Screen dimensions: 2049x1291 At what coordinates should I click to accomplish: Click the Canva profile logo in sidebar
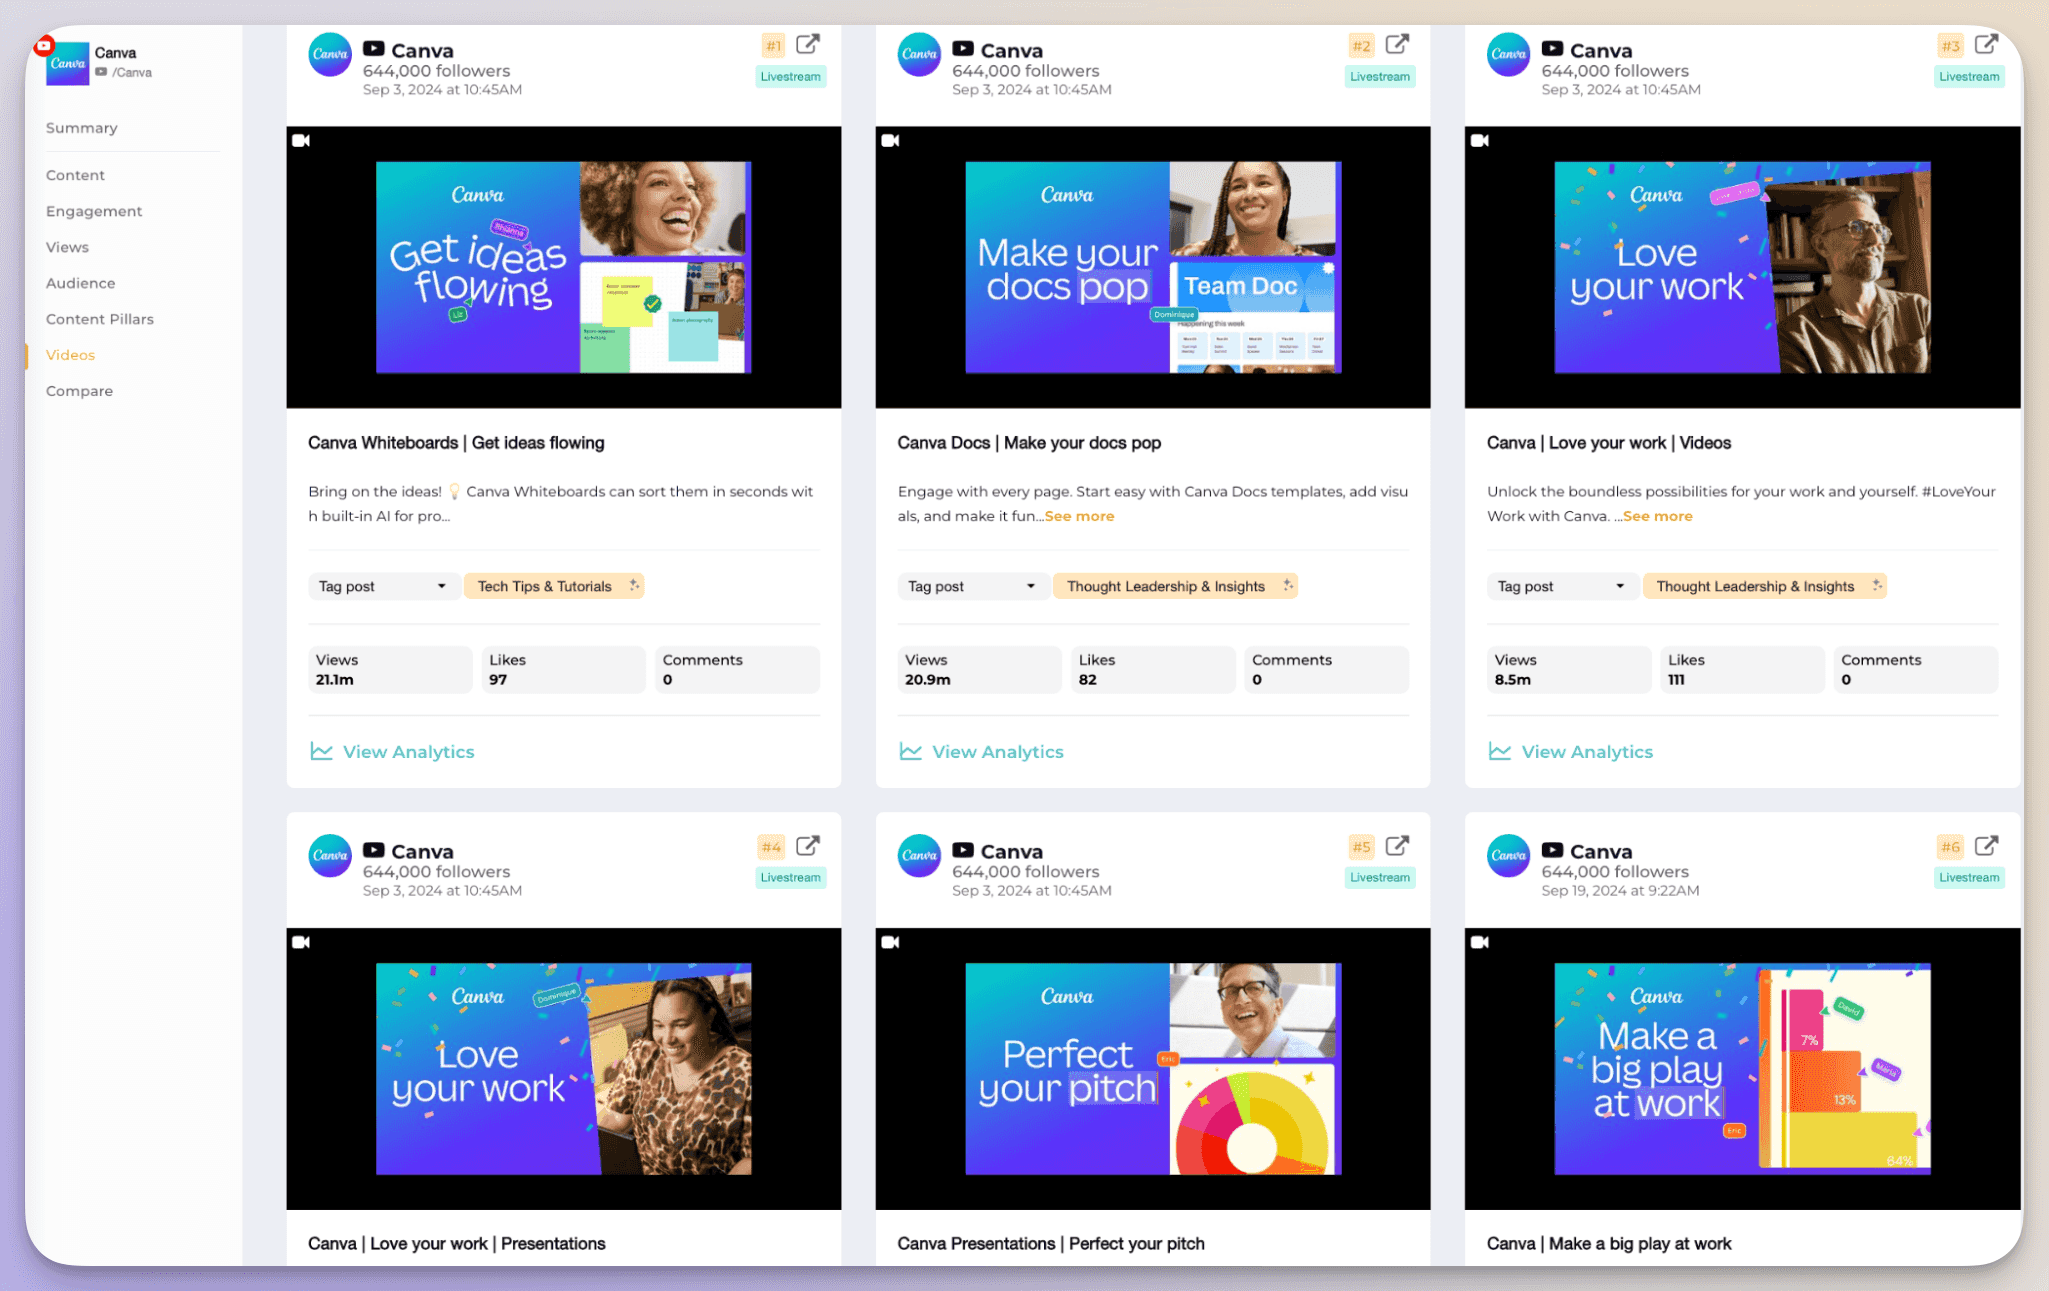tap(68, 63)
